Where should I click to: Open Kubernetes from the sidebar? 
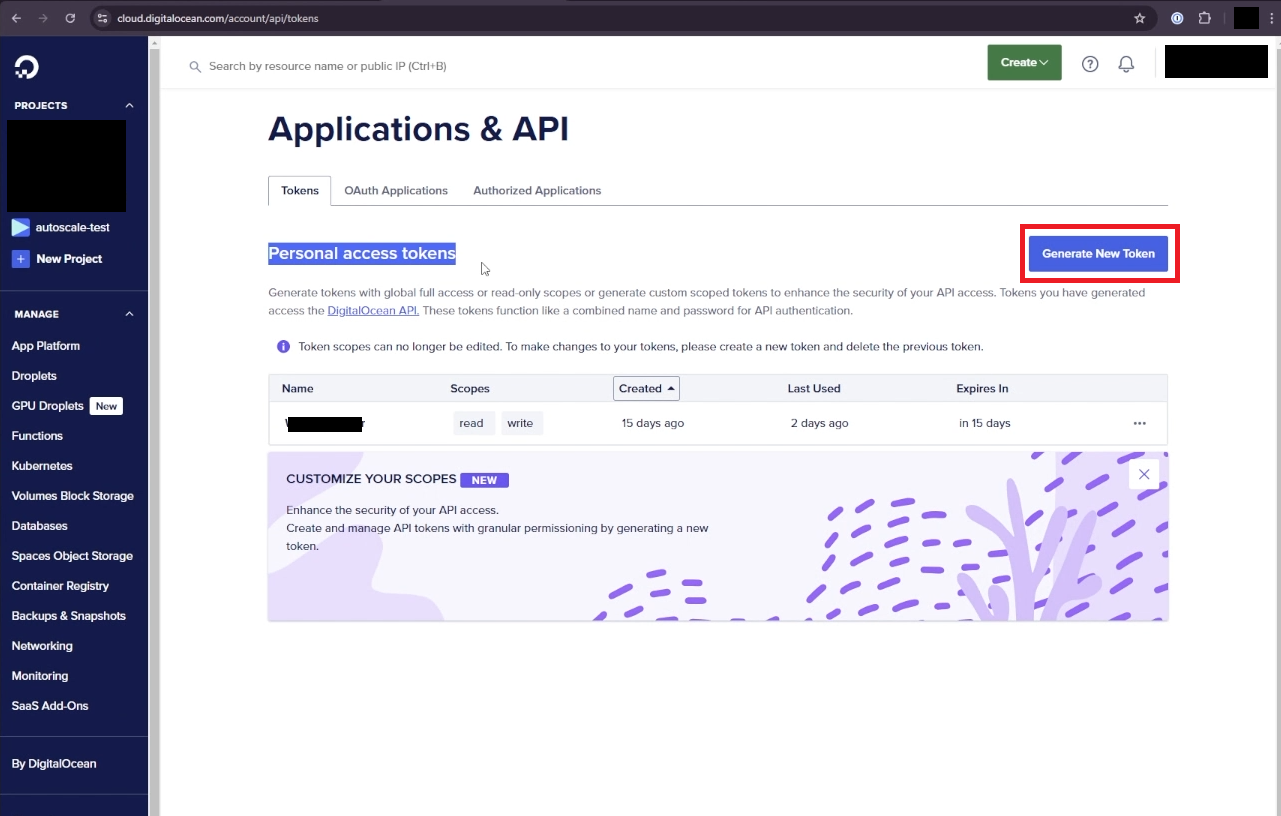42,465
